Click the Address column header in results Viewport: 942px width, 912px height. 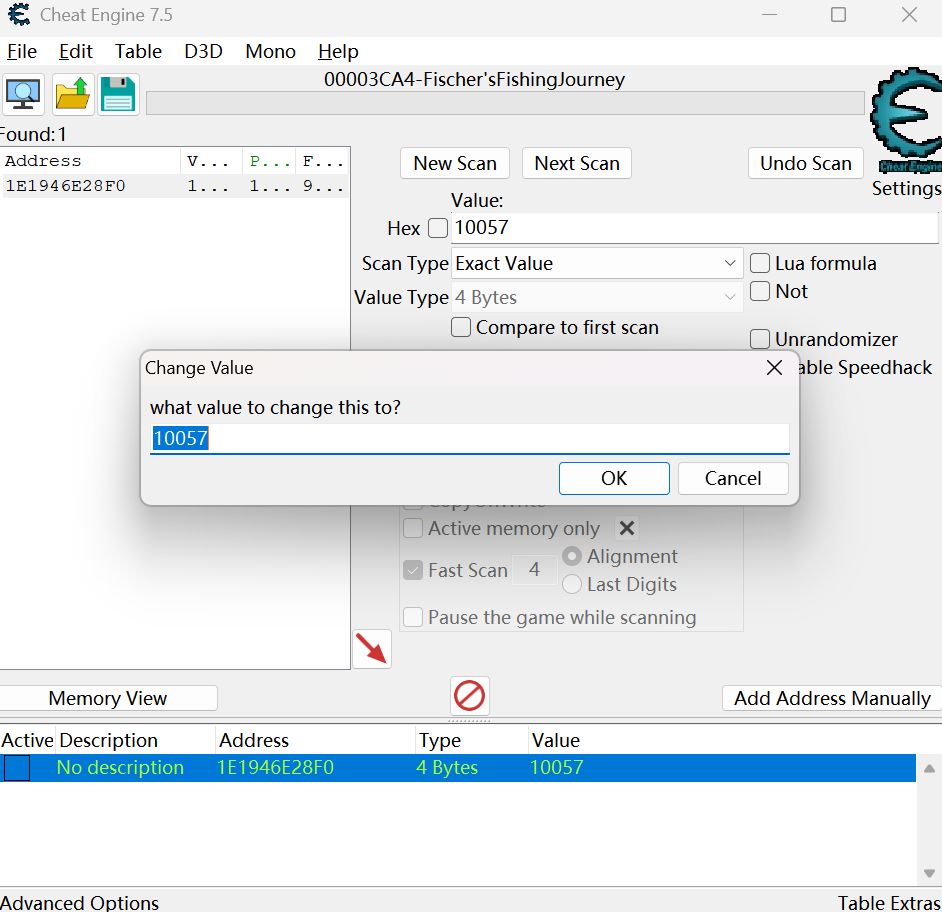90,161
